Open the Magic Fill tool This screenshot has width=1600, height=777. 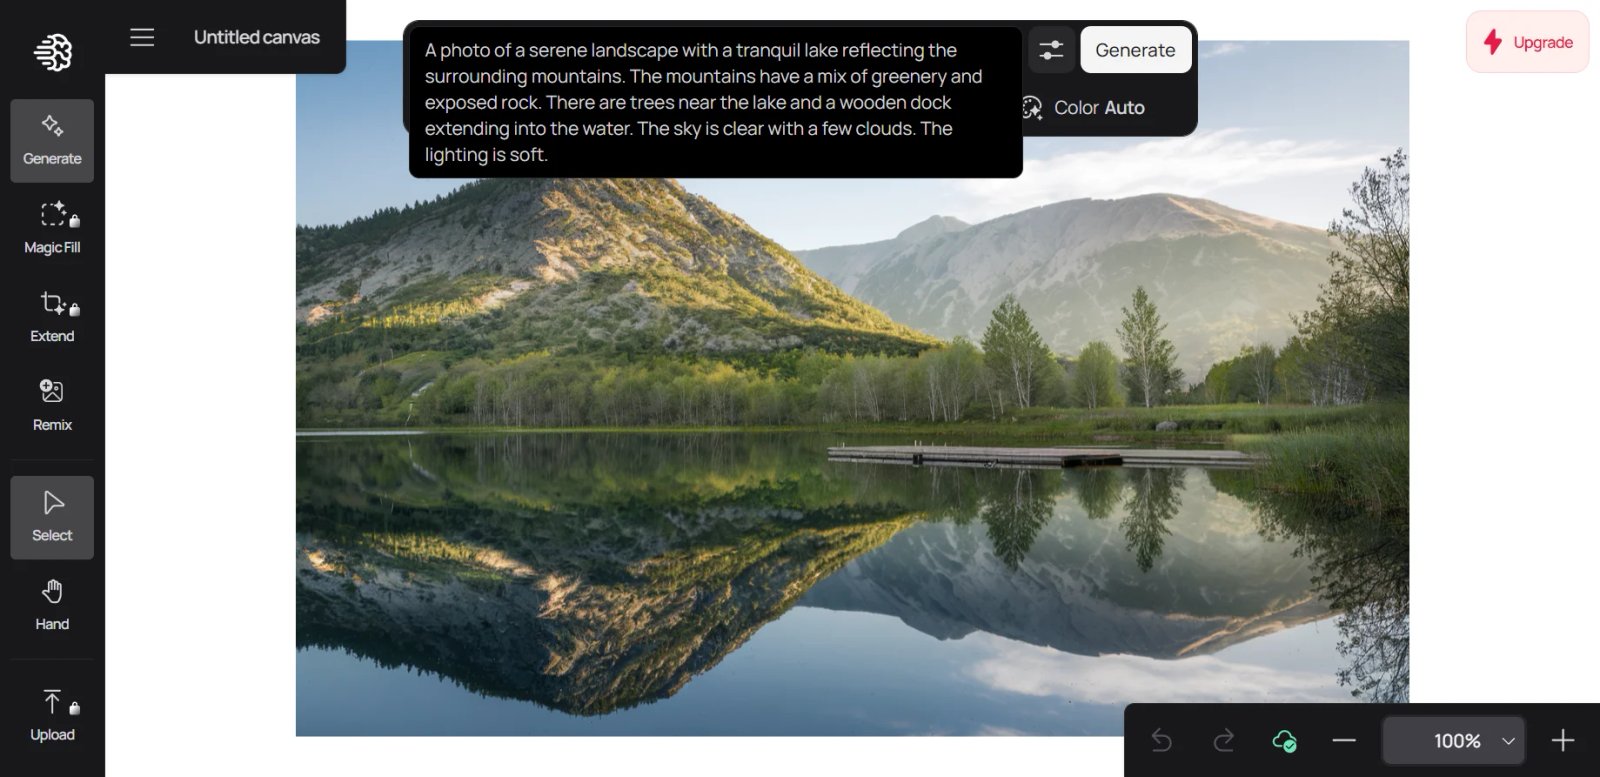tap(52, 229)
